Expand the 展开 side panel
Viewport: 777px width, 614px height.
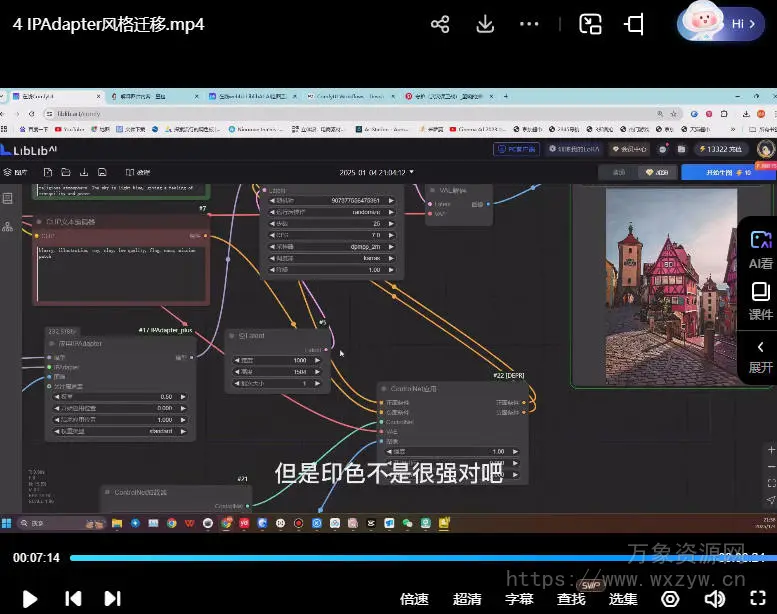click(761, 356)
